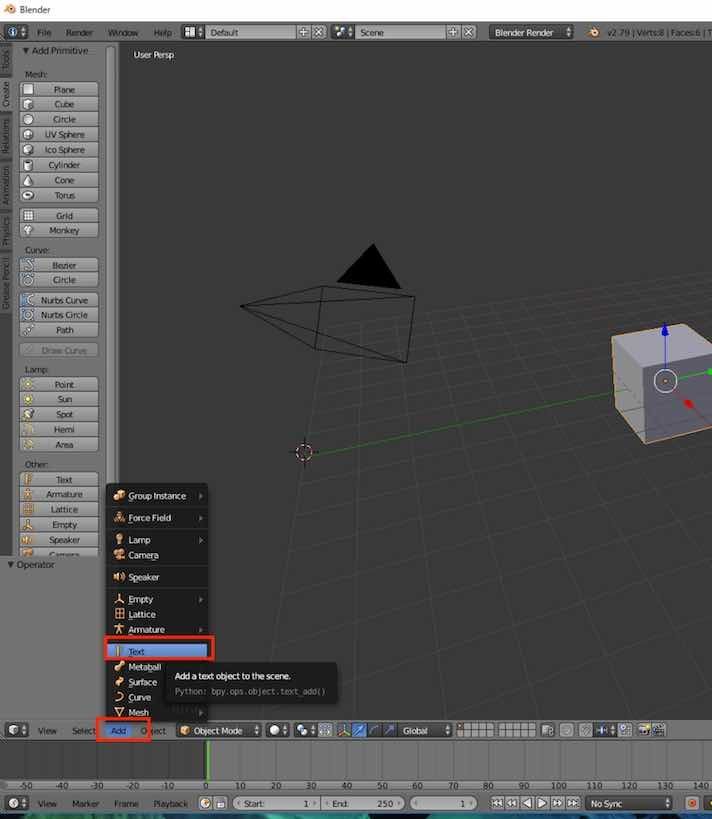Add an Armature from tool shelf panel

59,494
